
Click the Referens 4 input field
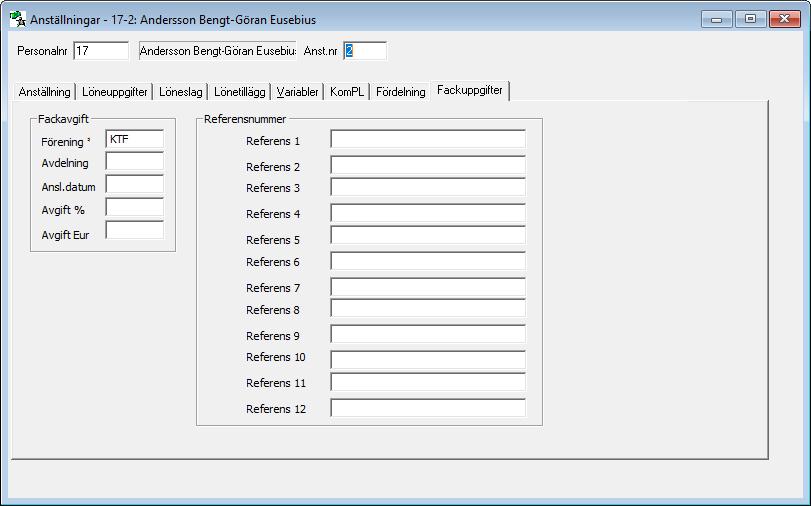(428, 213)
